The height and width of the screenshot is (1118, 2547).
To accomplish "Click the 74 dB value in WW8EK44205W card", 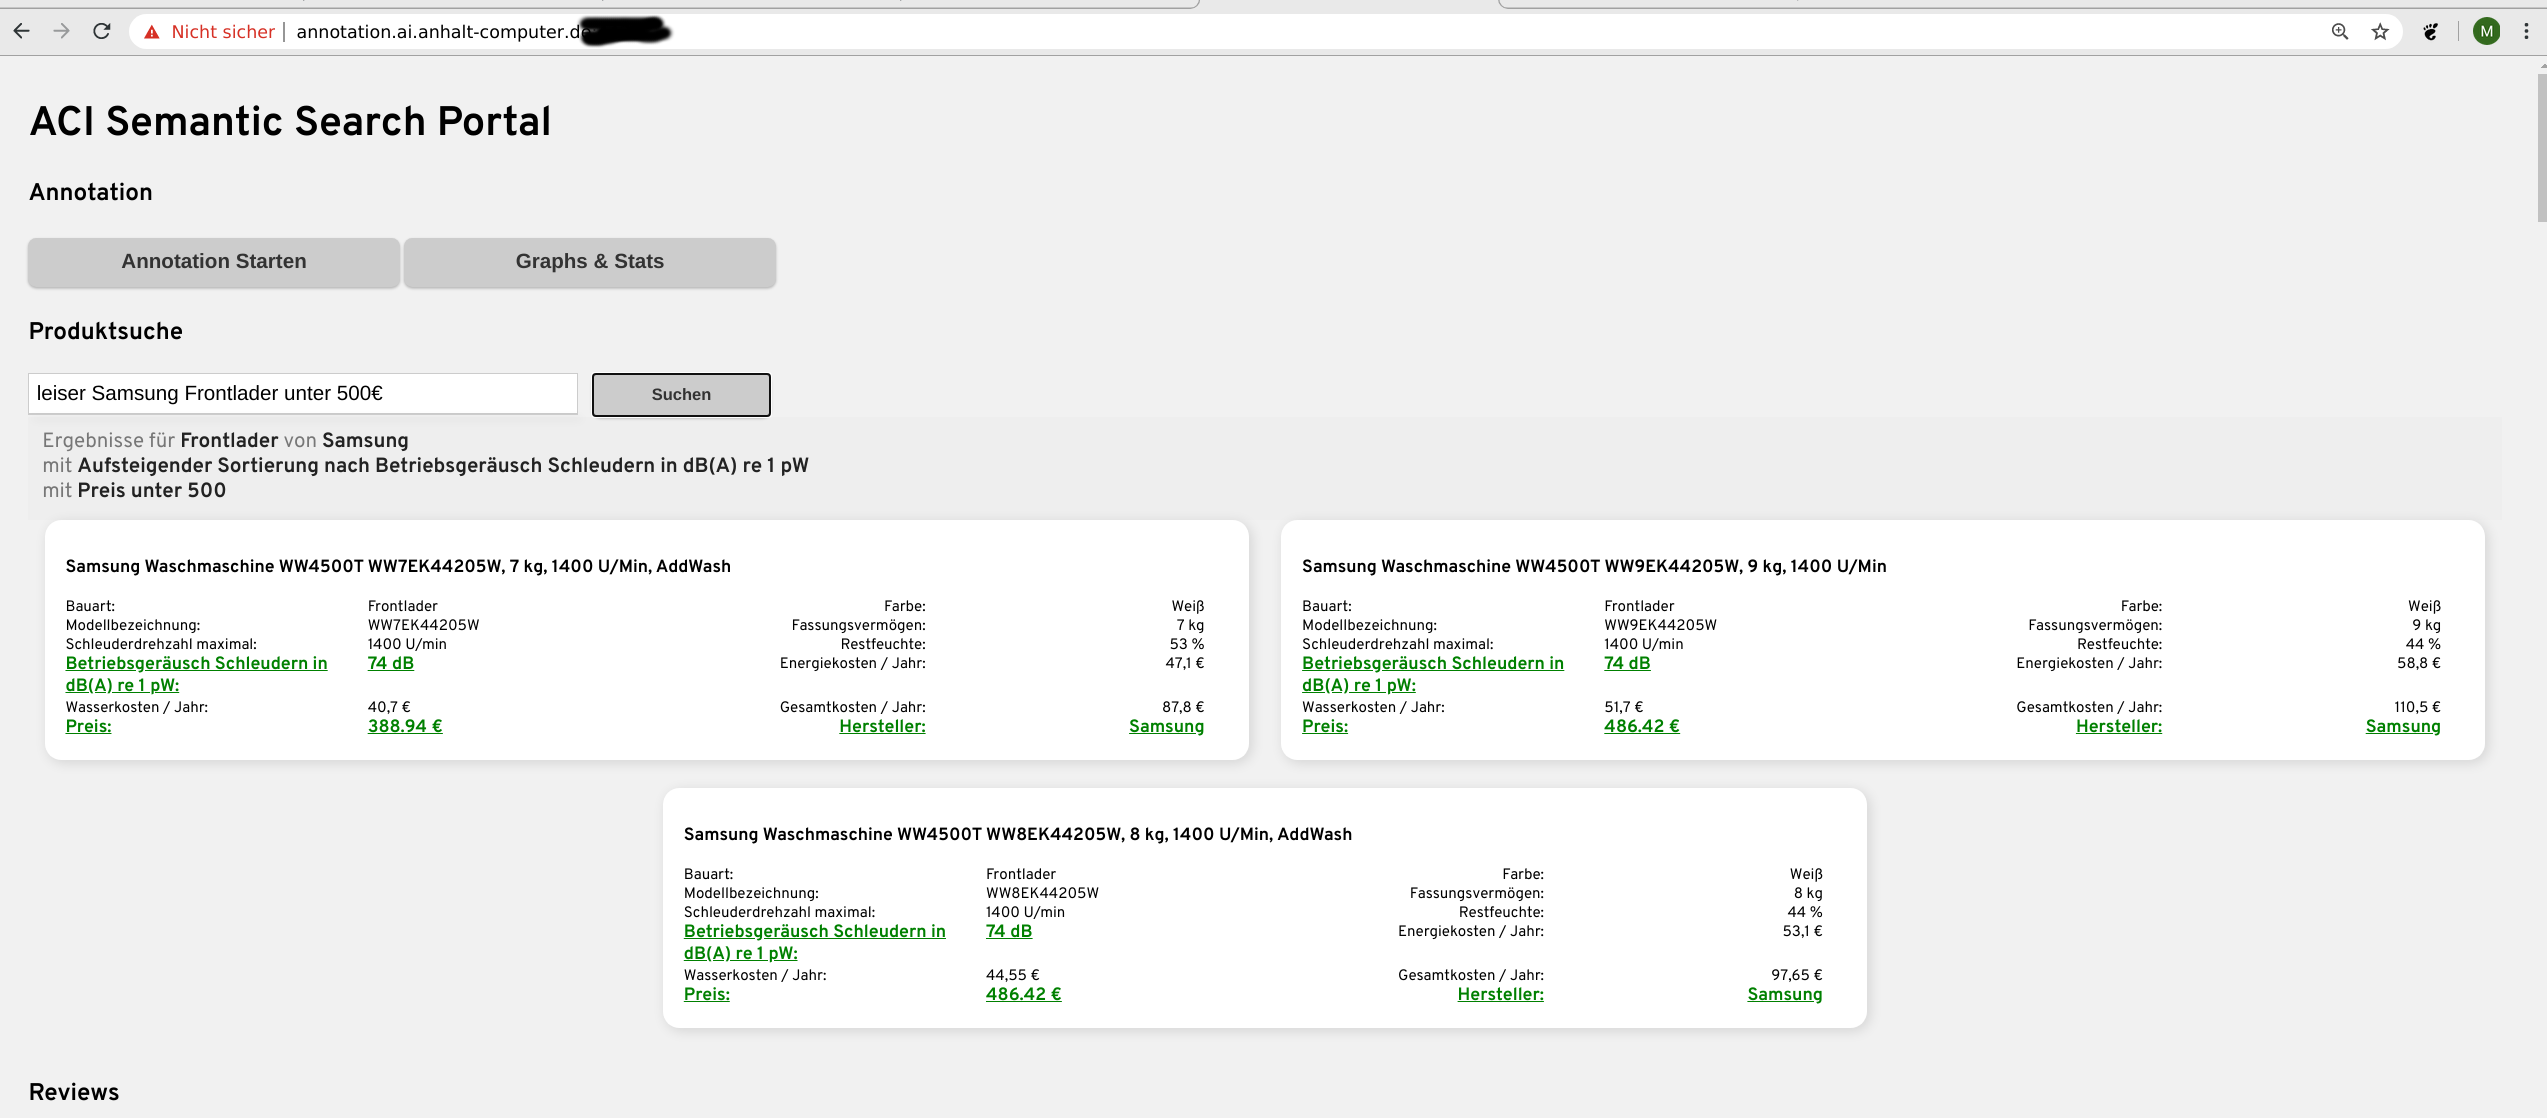I will (x=1009, y=931).
